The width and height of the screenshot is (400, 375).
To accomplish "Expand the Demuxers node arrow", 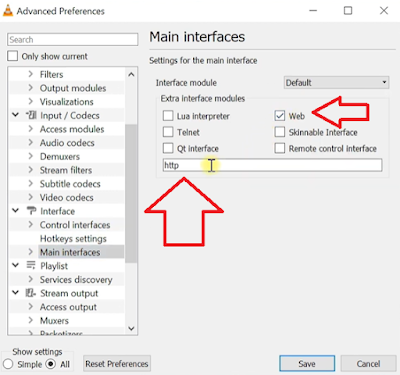I will point(31,156).
